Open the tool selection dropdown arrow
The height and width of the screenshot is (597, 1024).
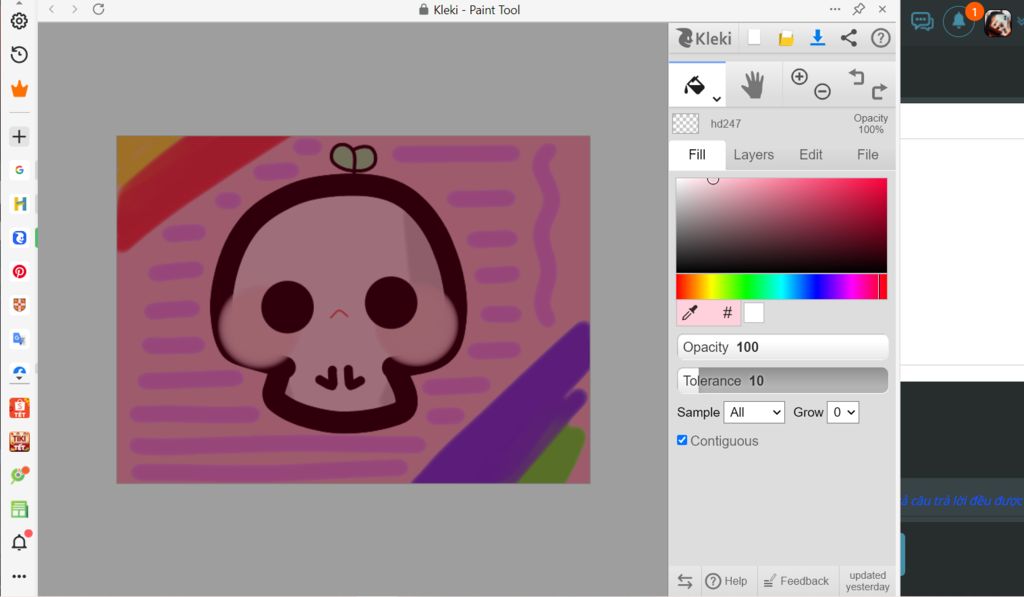pyautogui.click(x=716, y=99)
